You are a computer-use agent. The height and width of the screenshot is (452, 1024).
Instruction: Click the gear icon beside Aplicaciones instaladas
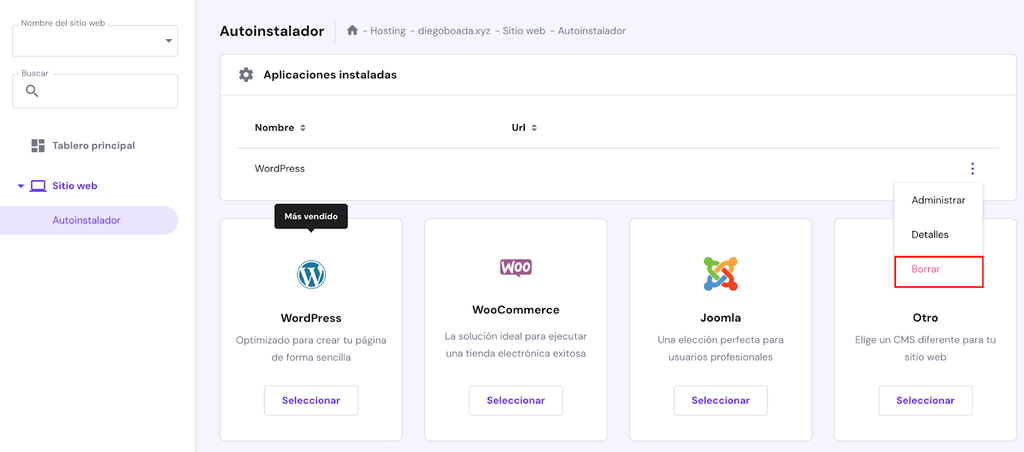(x=246, y=75)
